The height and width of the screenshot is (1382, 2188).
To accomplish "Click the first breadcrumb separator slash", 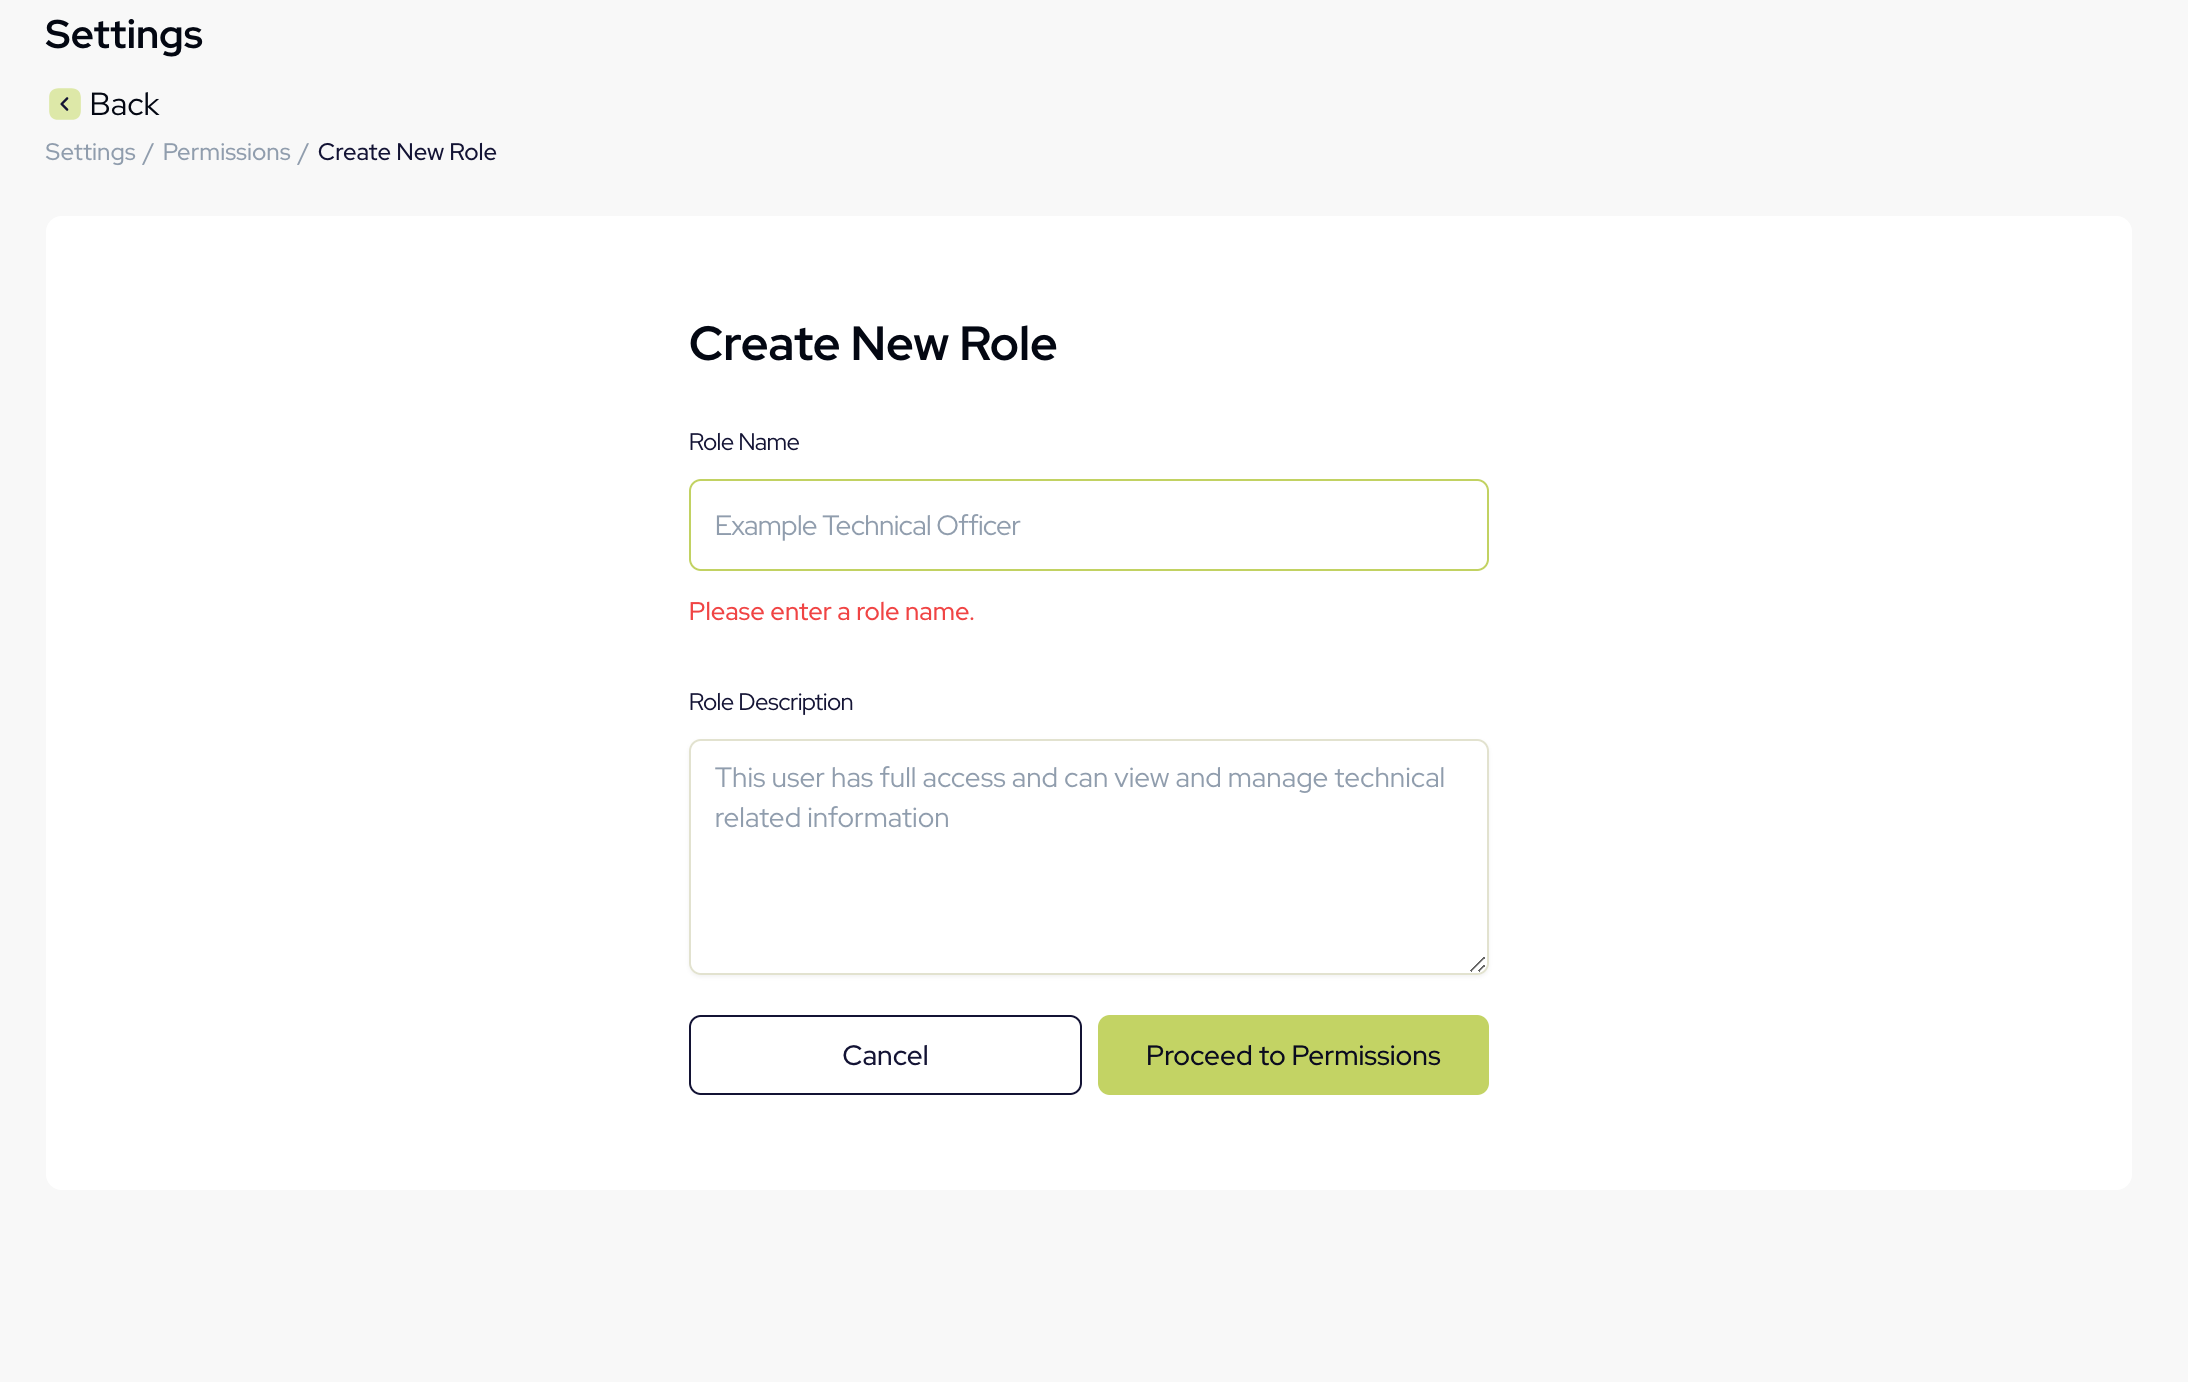I will [149, 152].
